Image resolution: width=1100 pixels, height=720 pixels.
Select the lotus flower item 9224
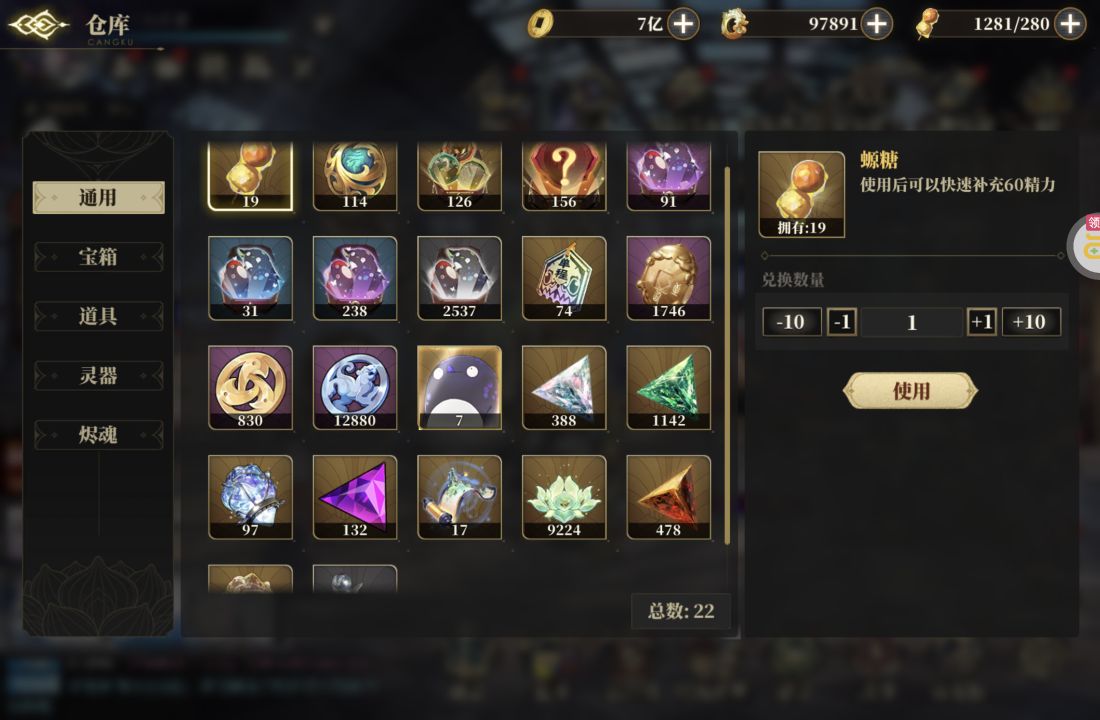[x=564, y=497]
